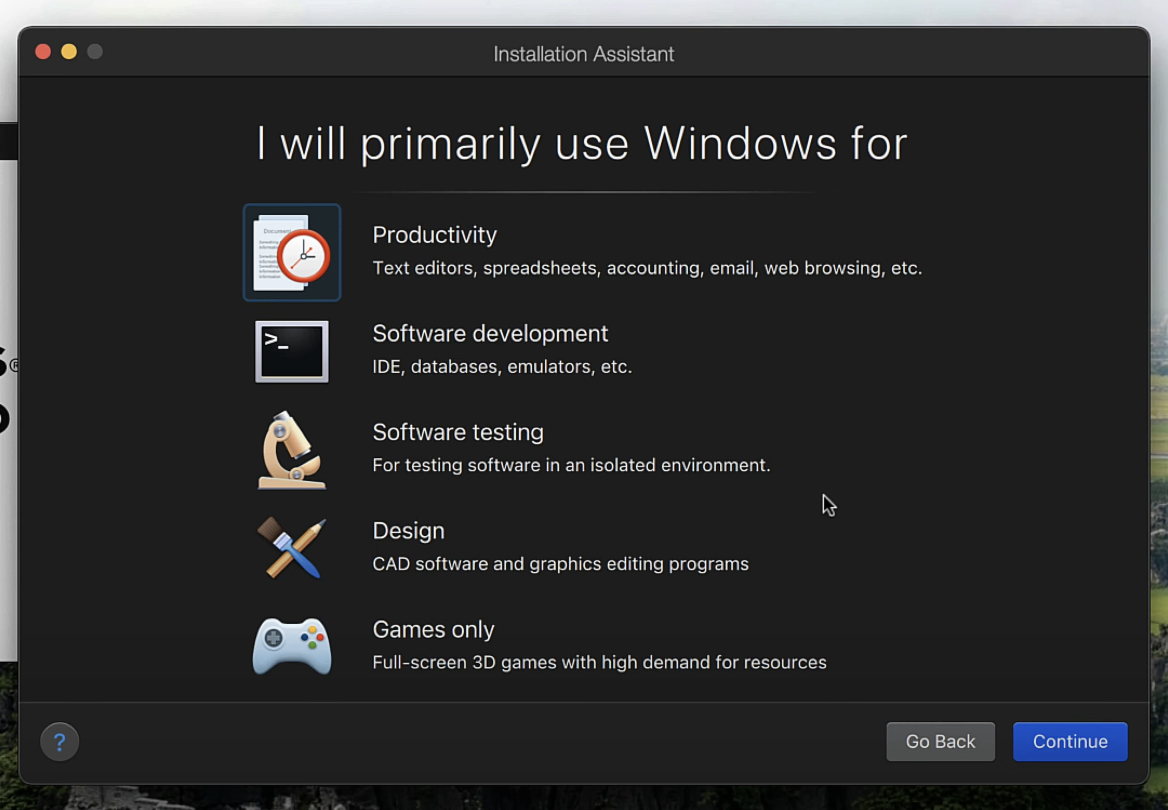Pick the Software testing microscope icon

292,450
